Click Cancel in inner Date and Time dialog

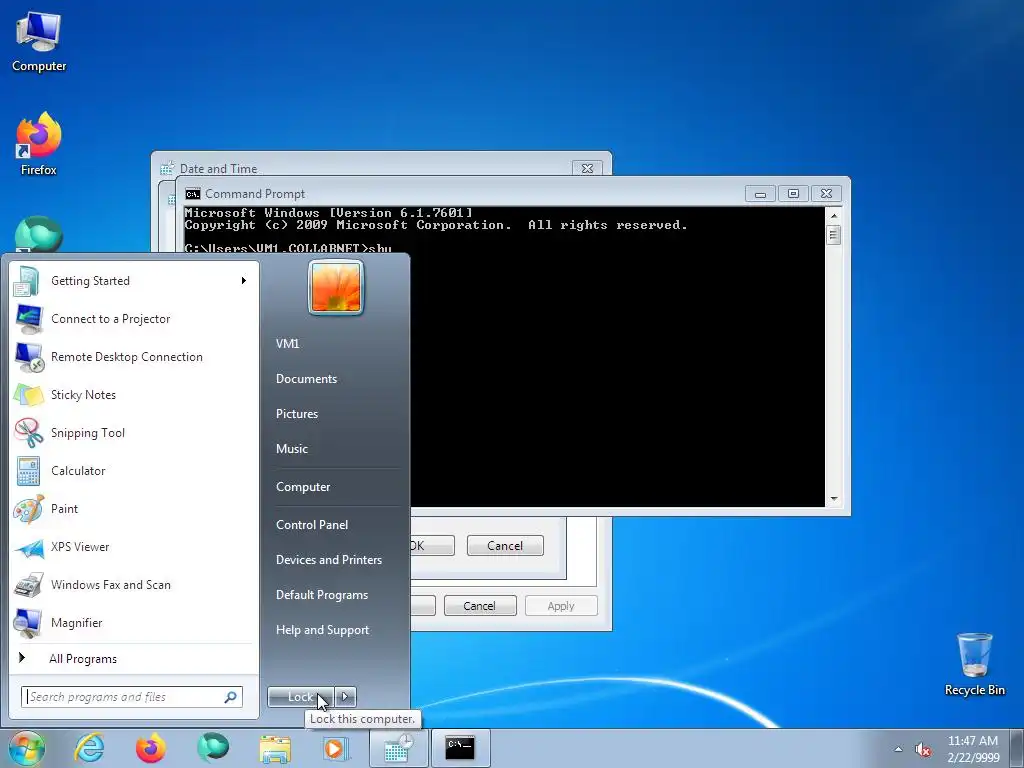point(505,546)
